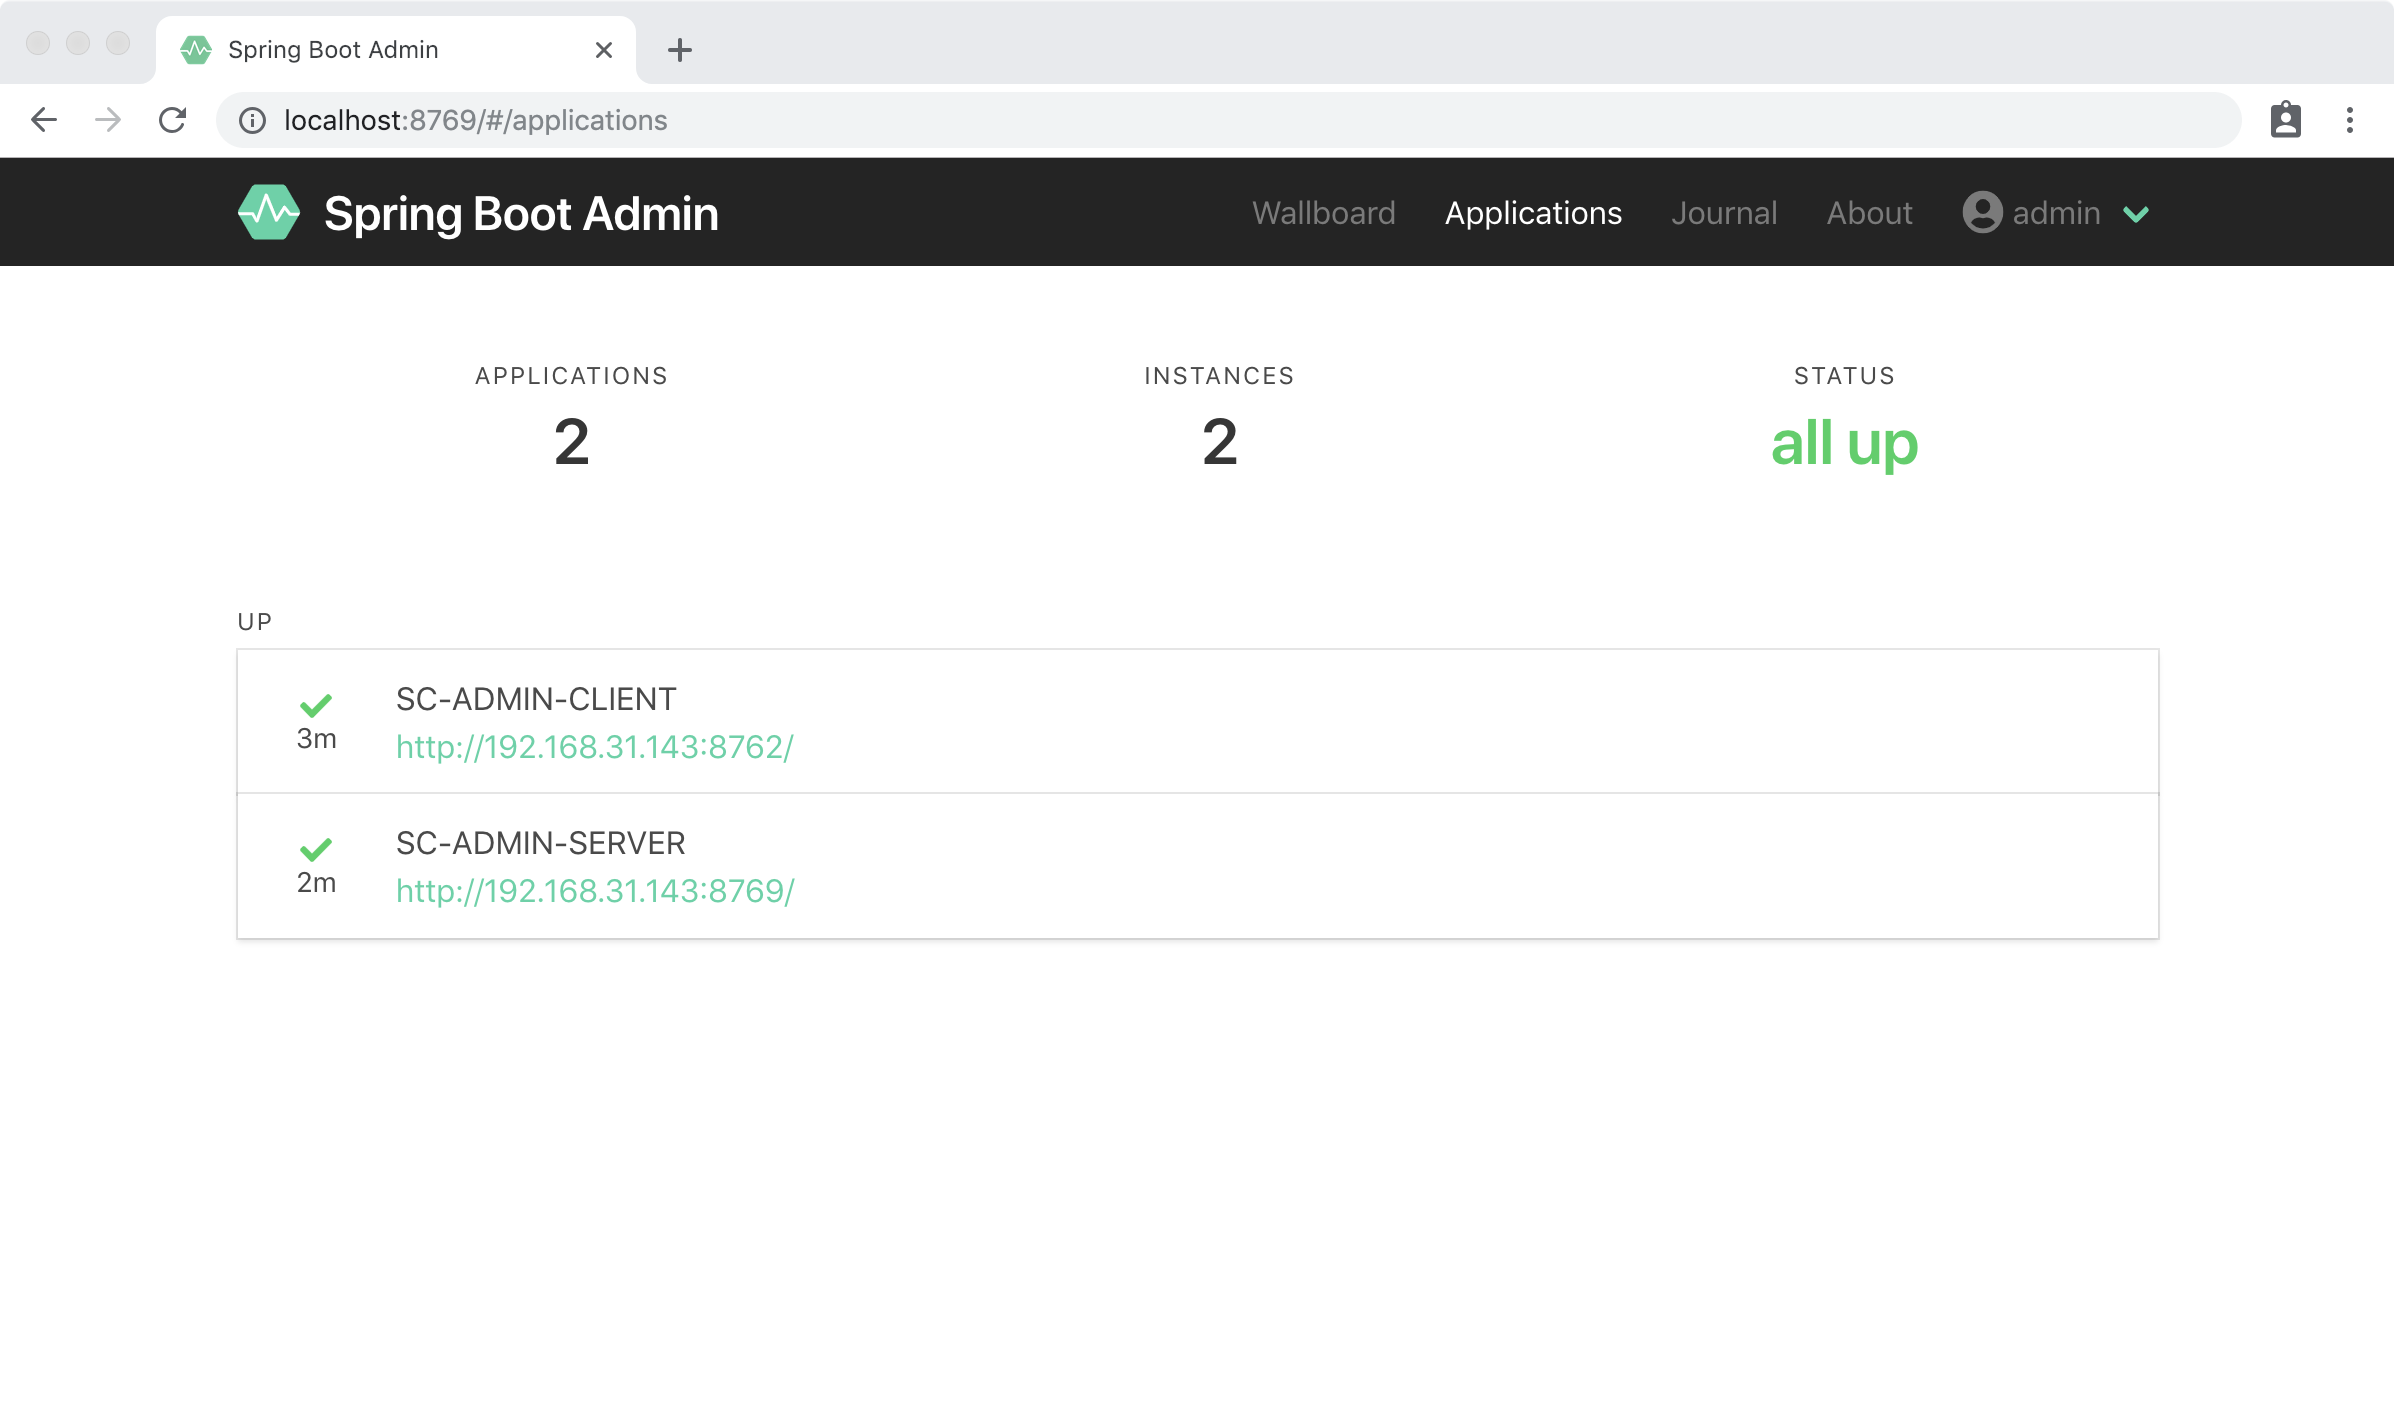The width and height of the screenshot is (2394, 1408).
Task: Click the admin user avatar icon
Action: coord(1982,212)
